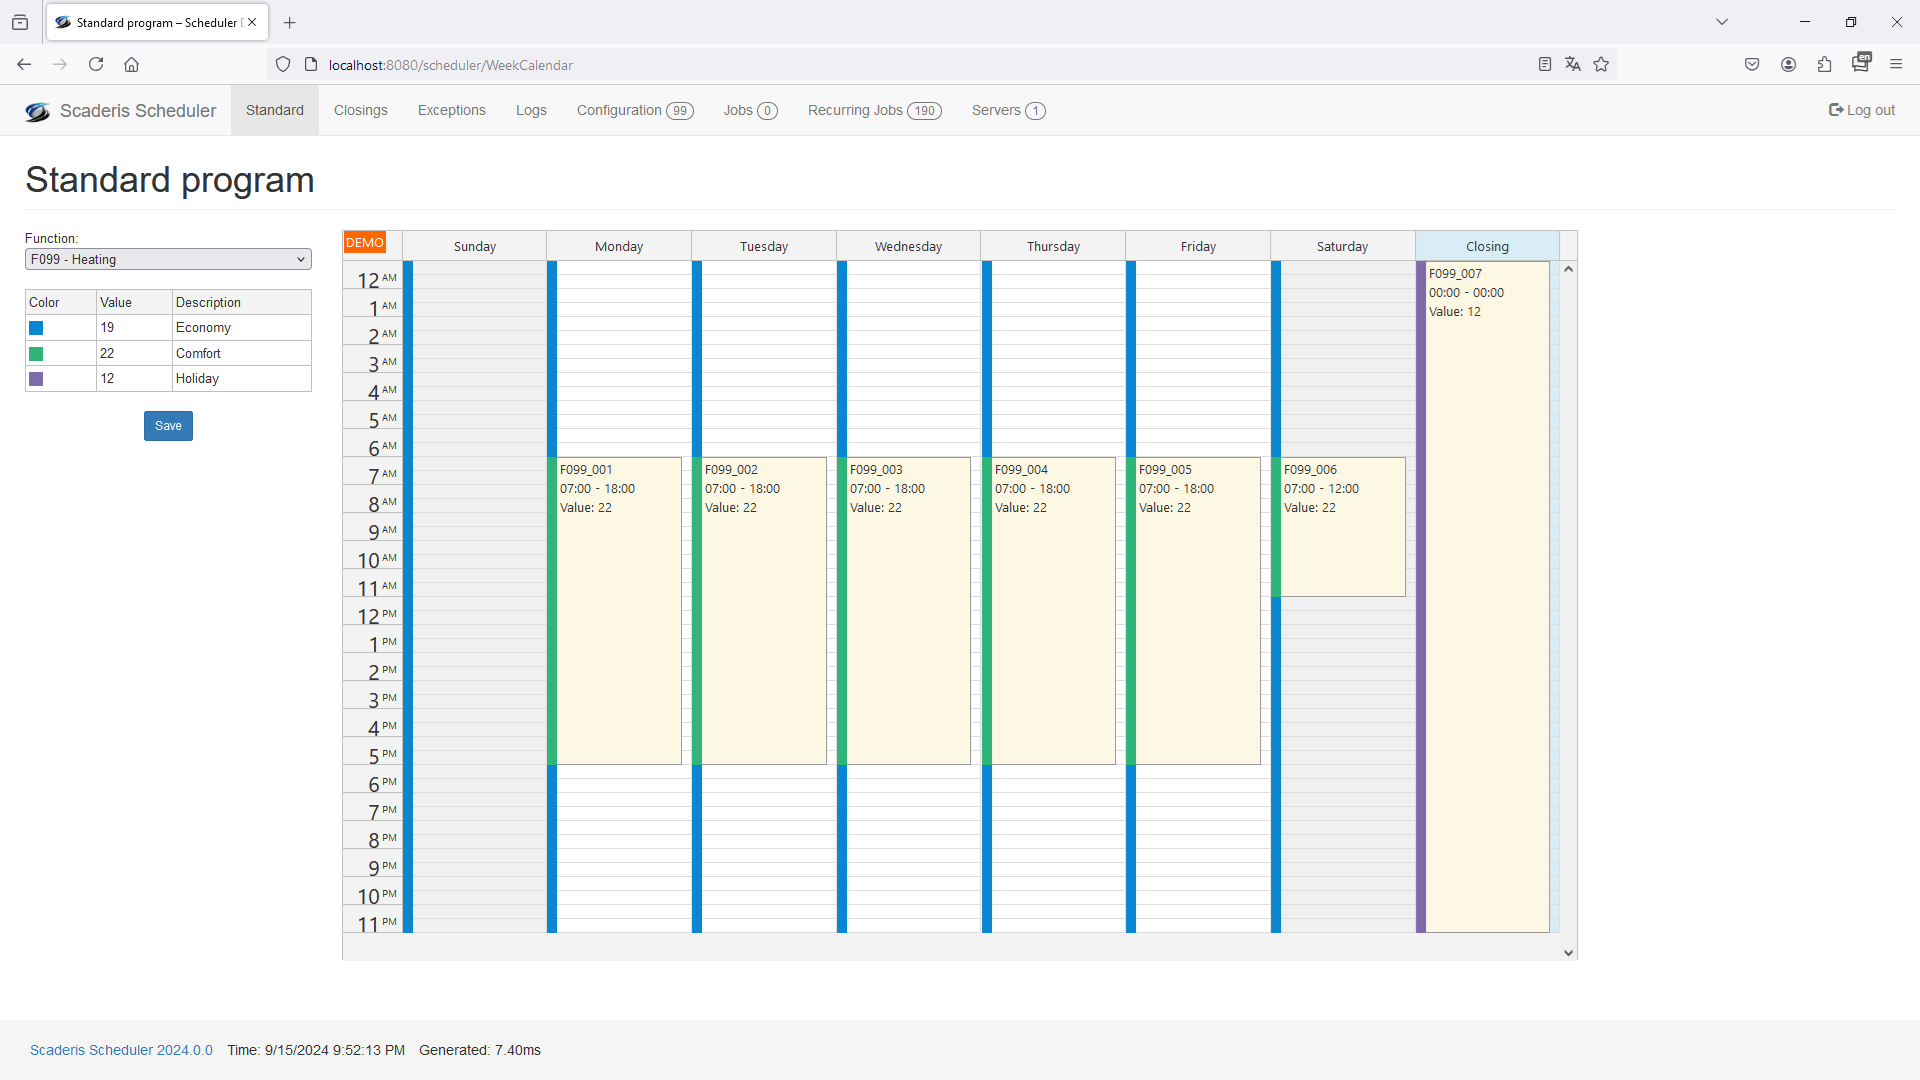Click the Scaderis Scheduler logo icon

pyautogui.click(x=38, y=111)
